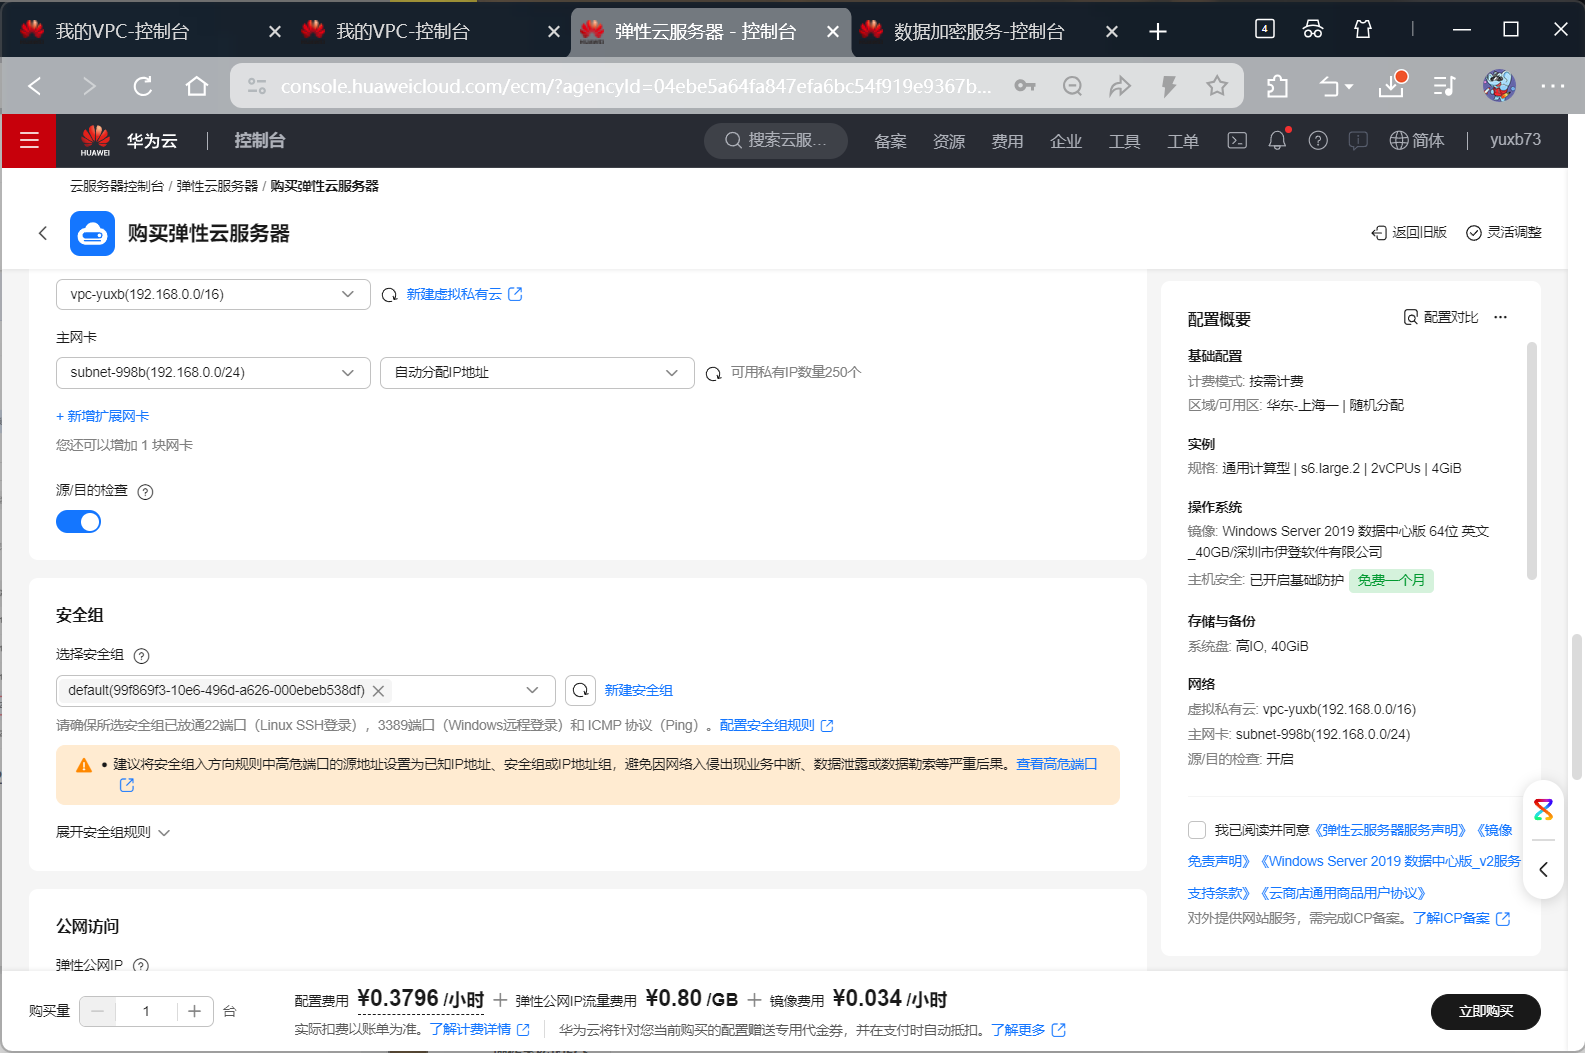Open the notifications bell
Image resolution: width=1585 pixels, height=1053 pixels.
click(1277, 141)
